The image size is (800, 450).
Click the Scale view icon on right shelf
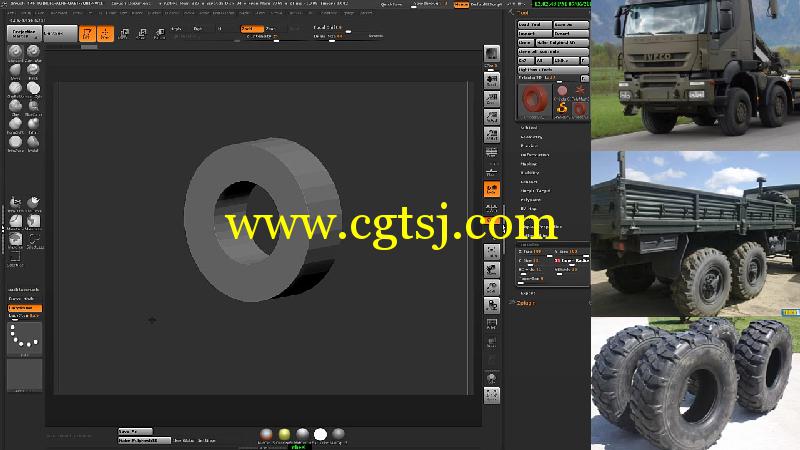pos(492,287)
